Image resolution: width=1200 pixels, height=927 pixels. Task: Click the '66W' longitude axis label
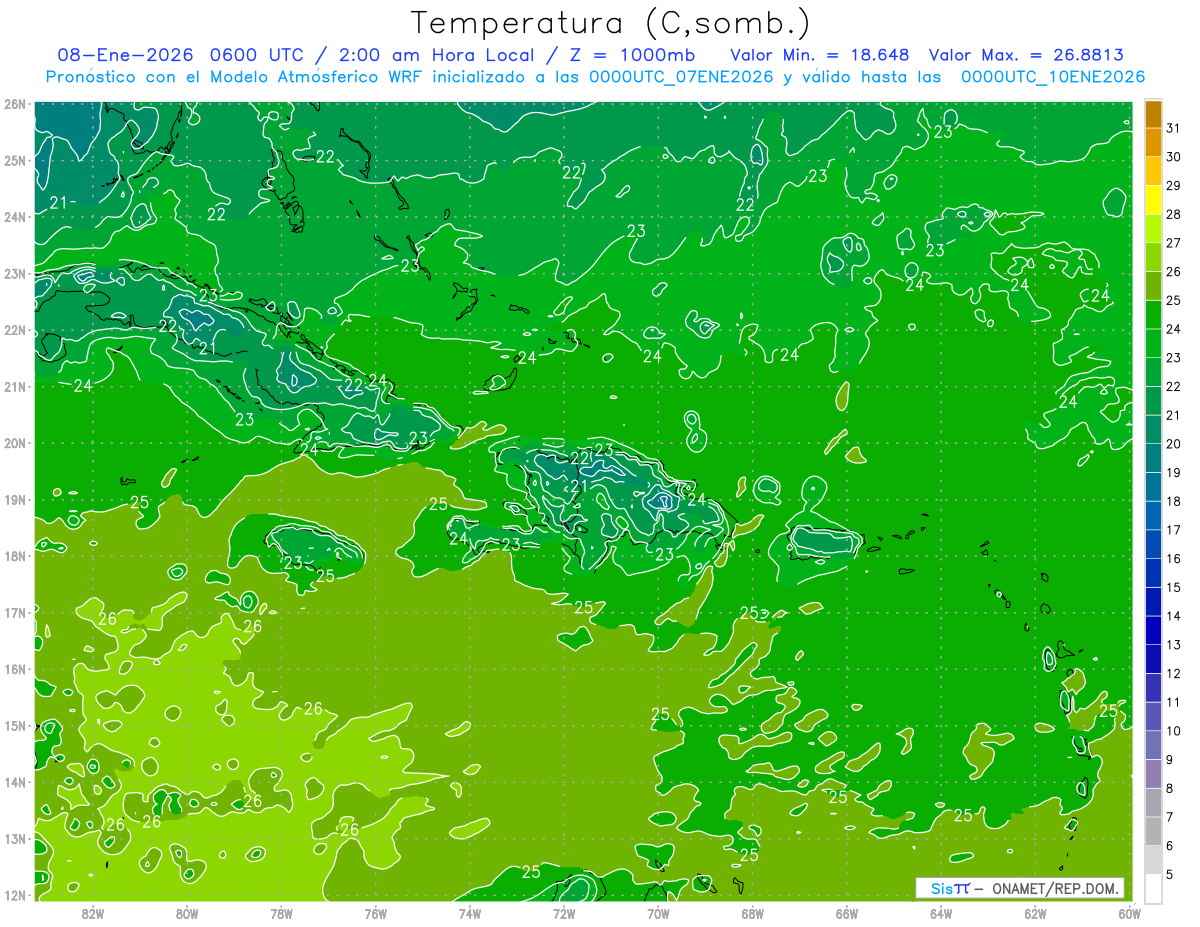[847, 912]
